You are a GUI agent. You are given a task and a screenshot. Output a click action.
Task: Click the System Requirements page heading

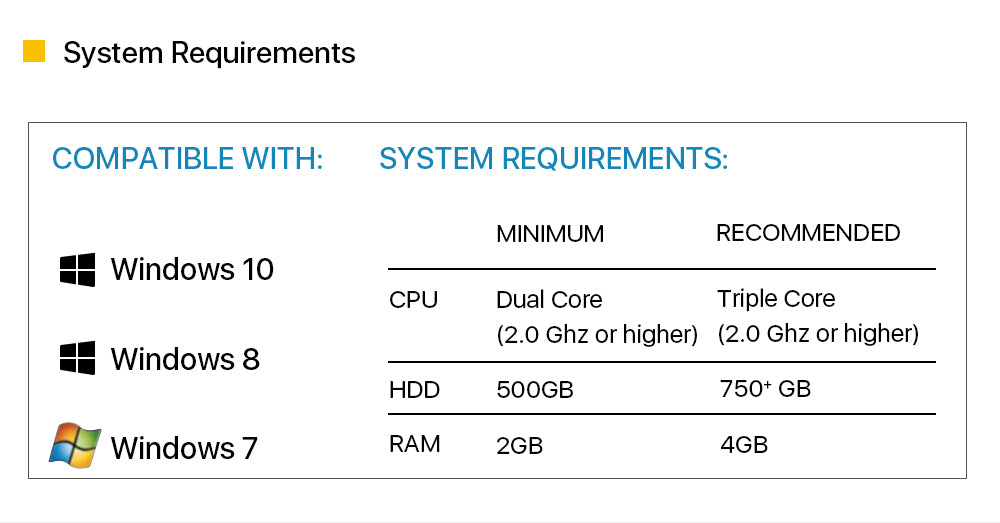click(x=209, y=53)
